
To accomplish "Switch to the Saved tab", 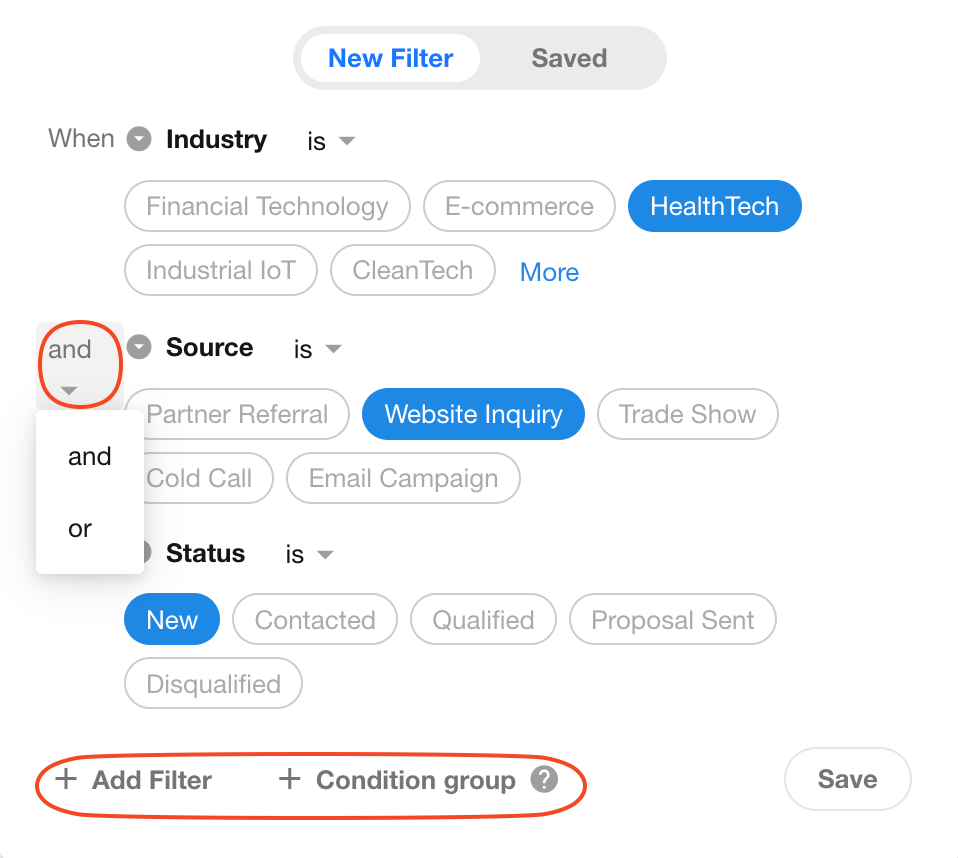I will [569, 58].
